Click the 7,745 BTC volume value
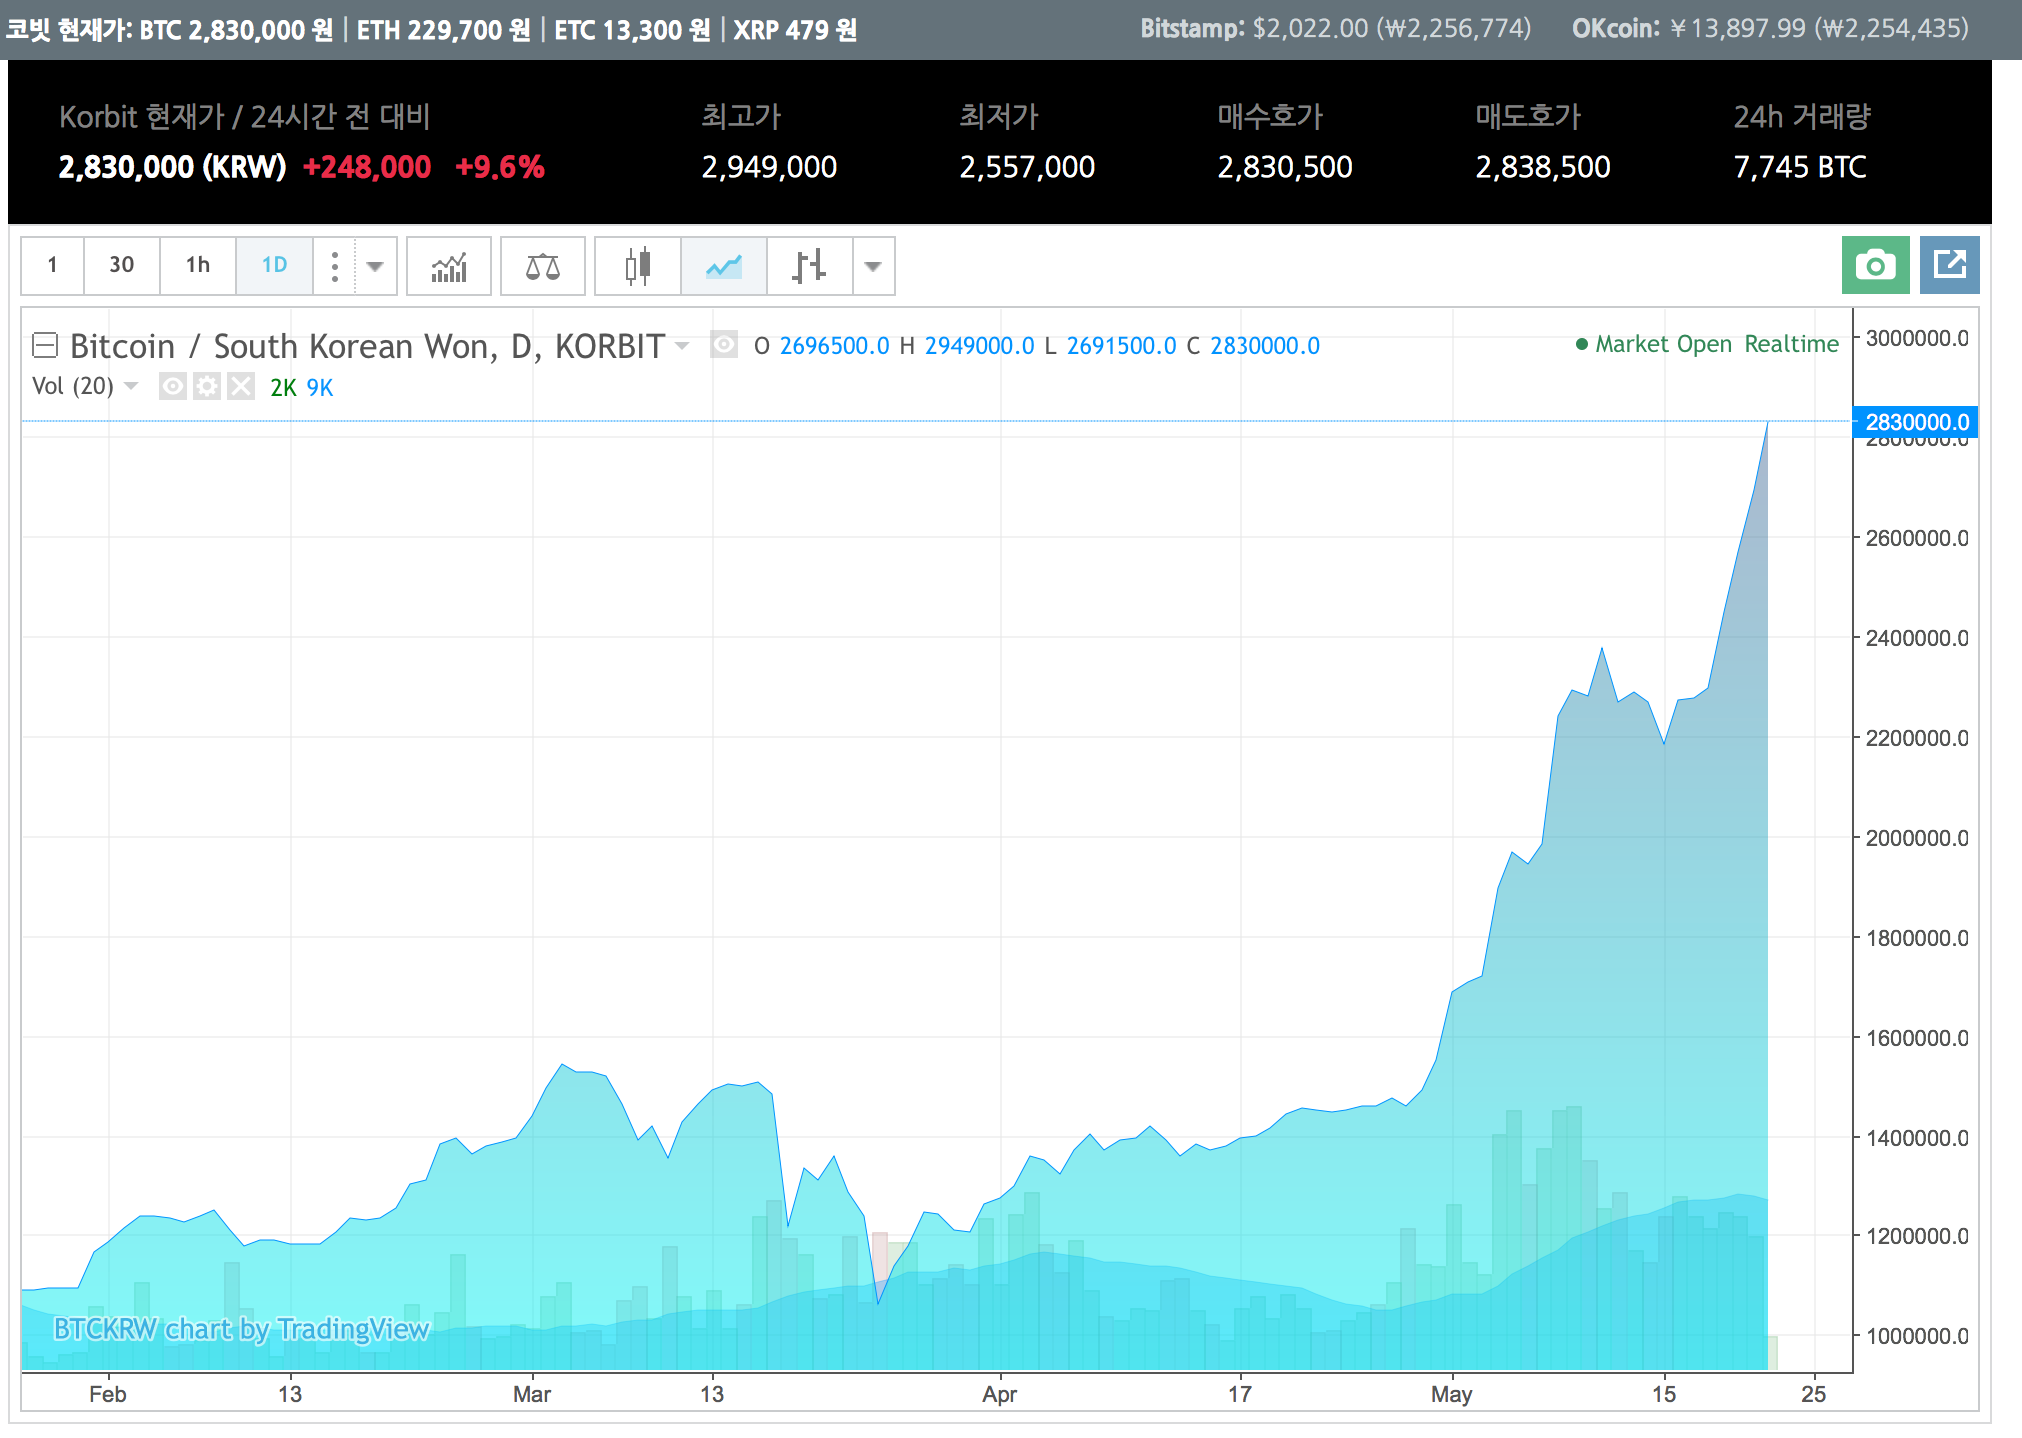This screenshot has width=2022, height=1438. click(1800, 167)
